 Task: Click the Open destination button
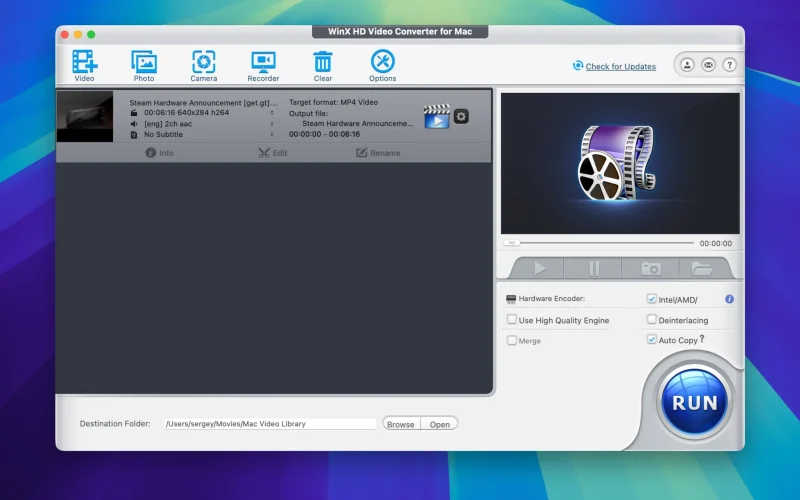(439, 424)
